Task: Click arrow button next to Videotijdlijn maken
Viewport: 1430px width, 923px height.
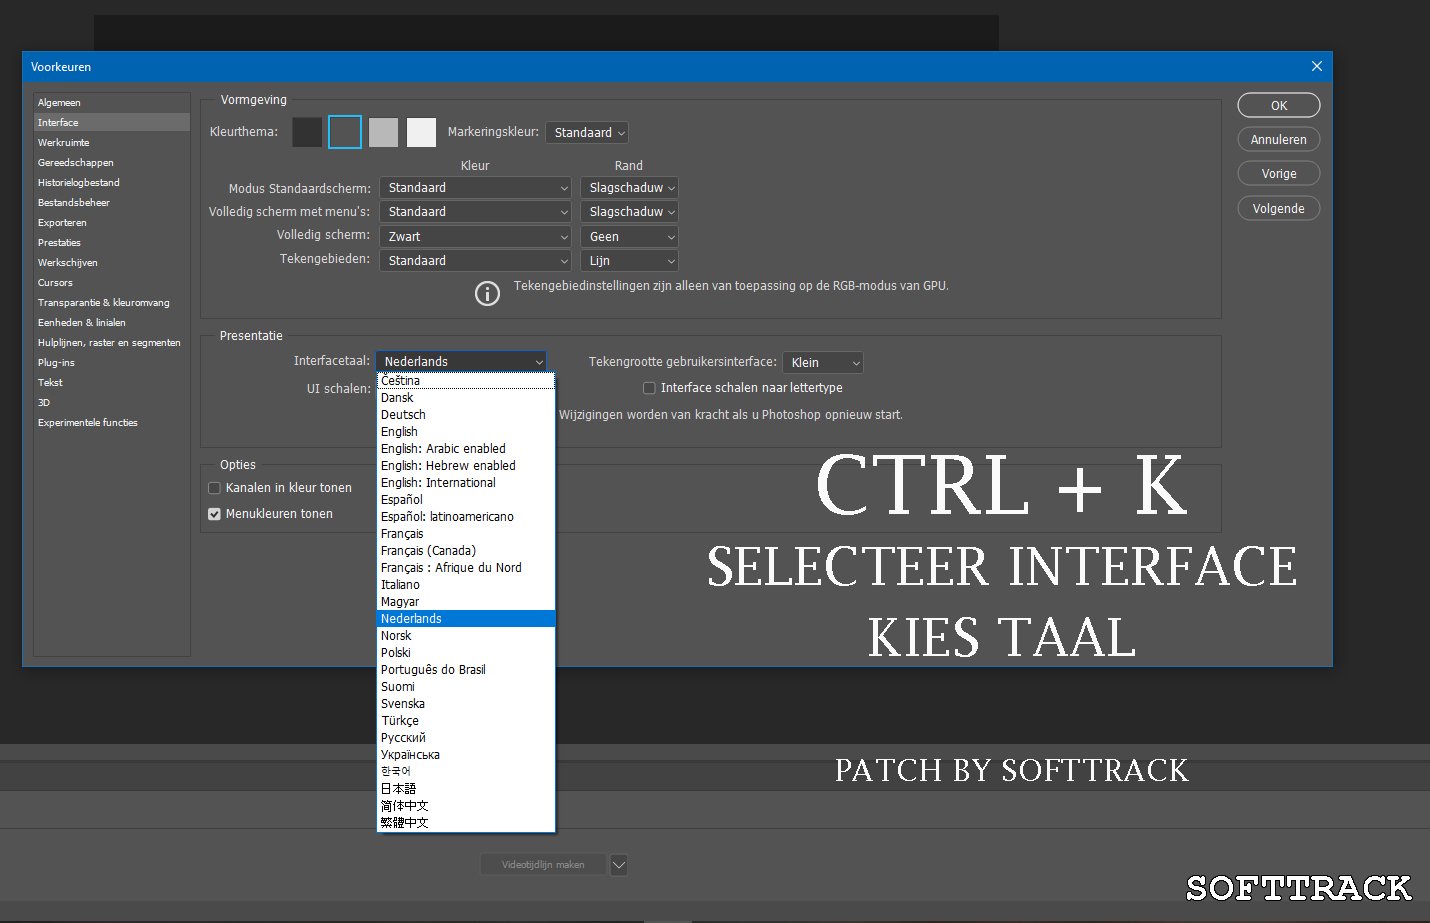Action: (619, 865)
